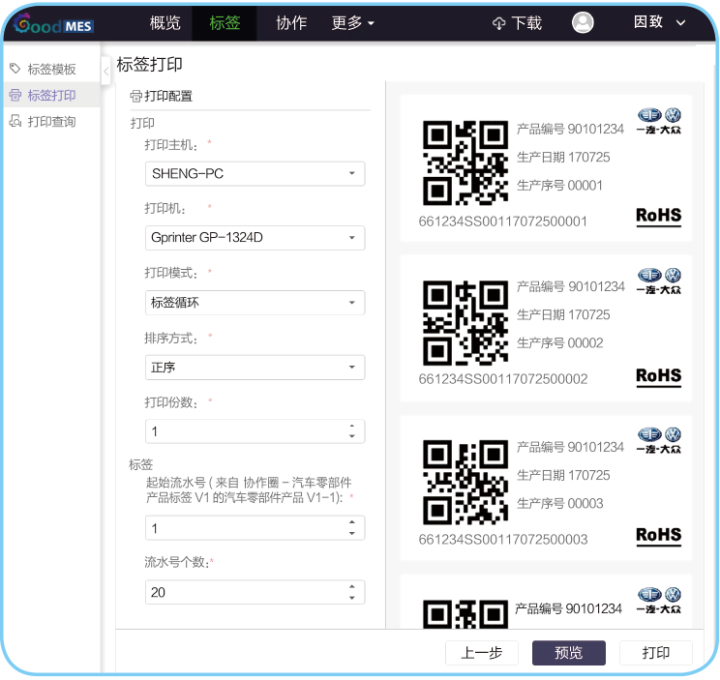This screenshot has height=680, width=720.
Task: Open the 打印模式 标签循环 dropdown
Action: point(255,303)
